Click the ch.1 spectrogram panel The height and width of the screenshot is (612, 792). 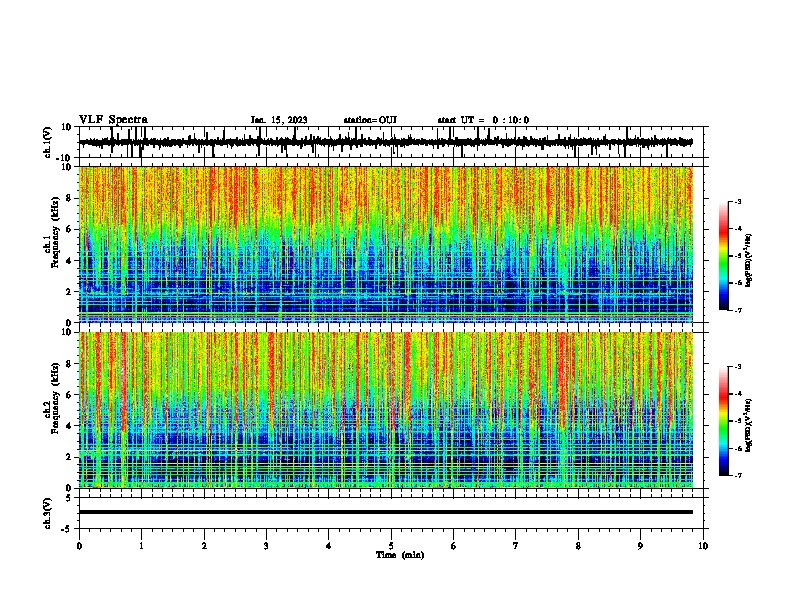(x=386, y=244)
